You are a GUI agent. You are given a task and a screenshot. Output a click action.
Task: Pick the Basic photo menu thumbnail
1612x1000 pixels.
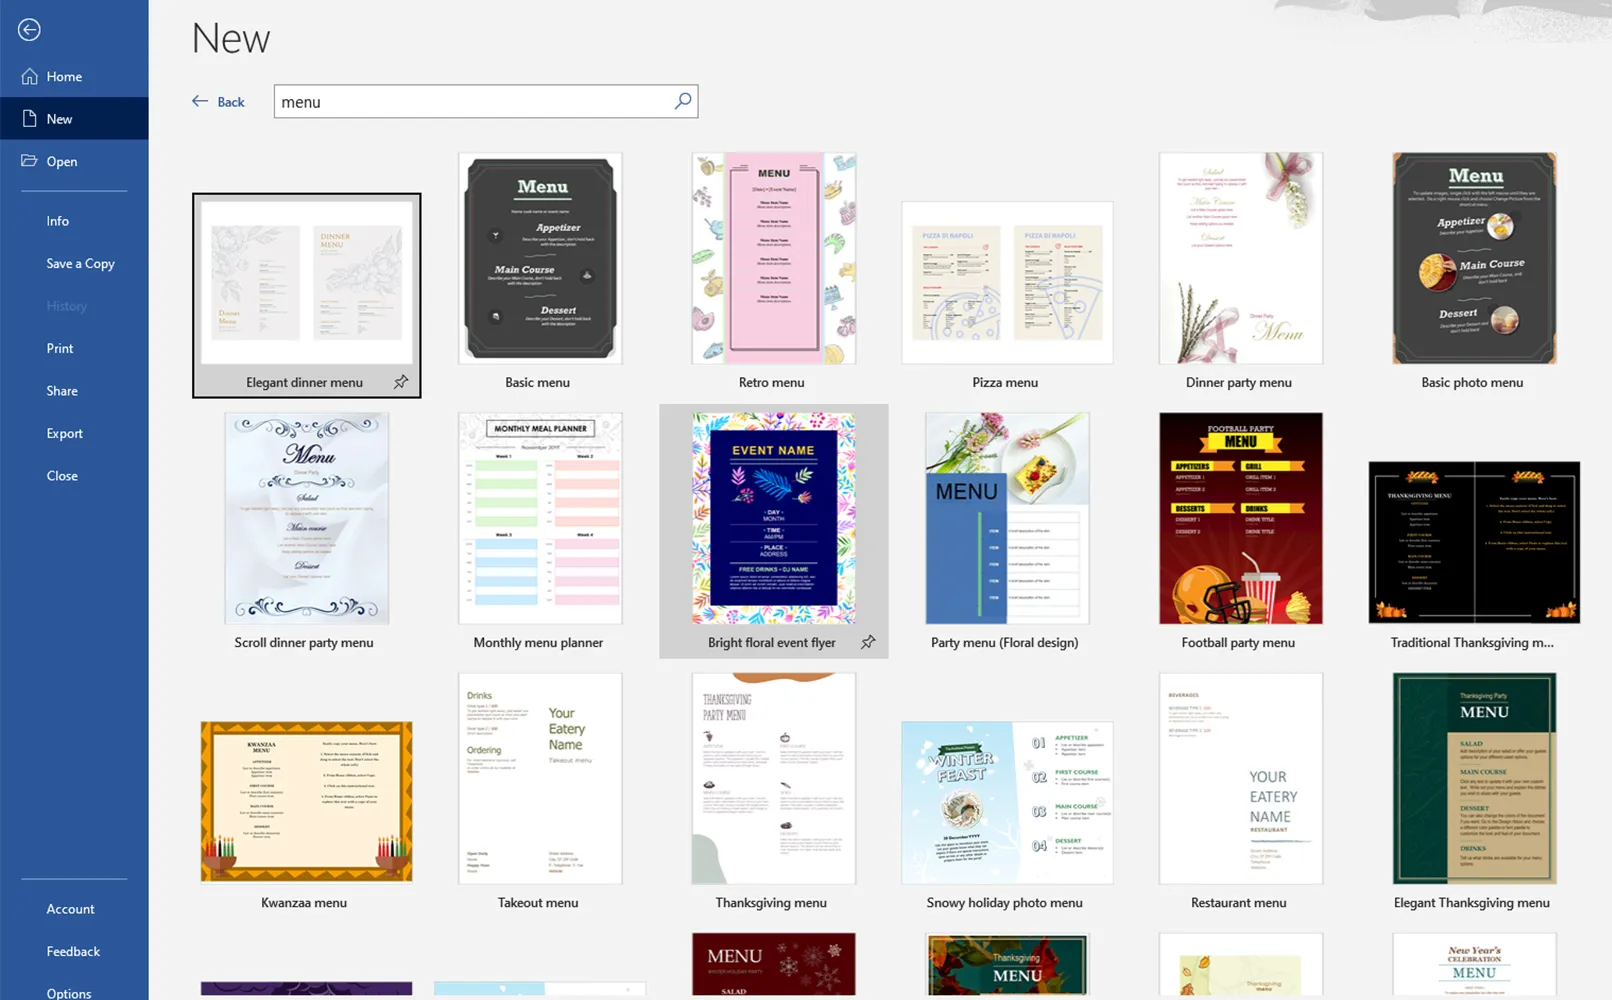coord(1474,258)
